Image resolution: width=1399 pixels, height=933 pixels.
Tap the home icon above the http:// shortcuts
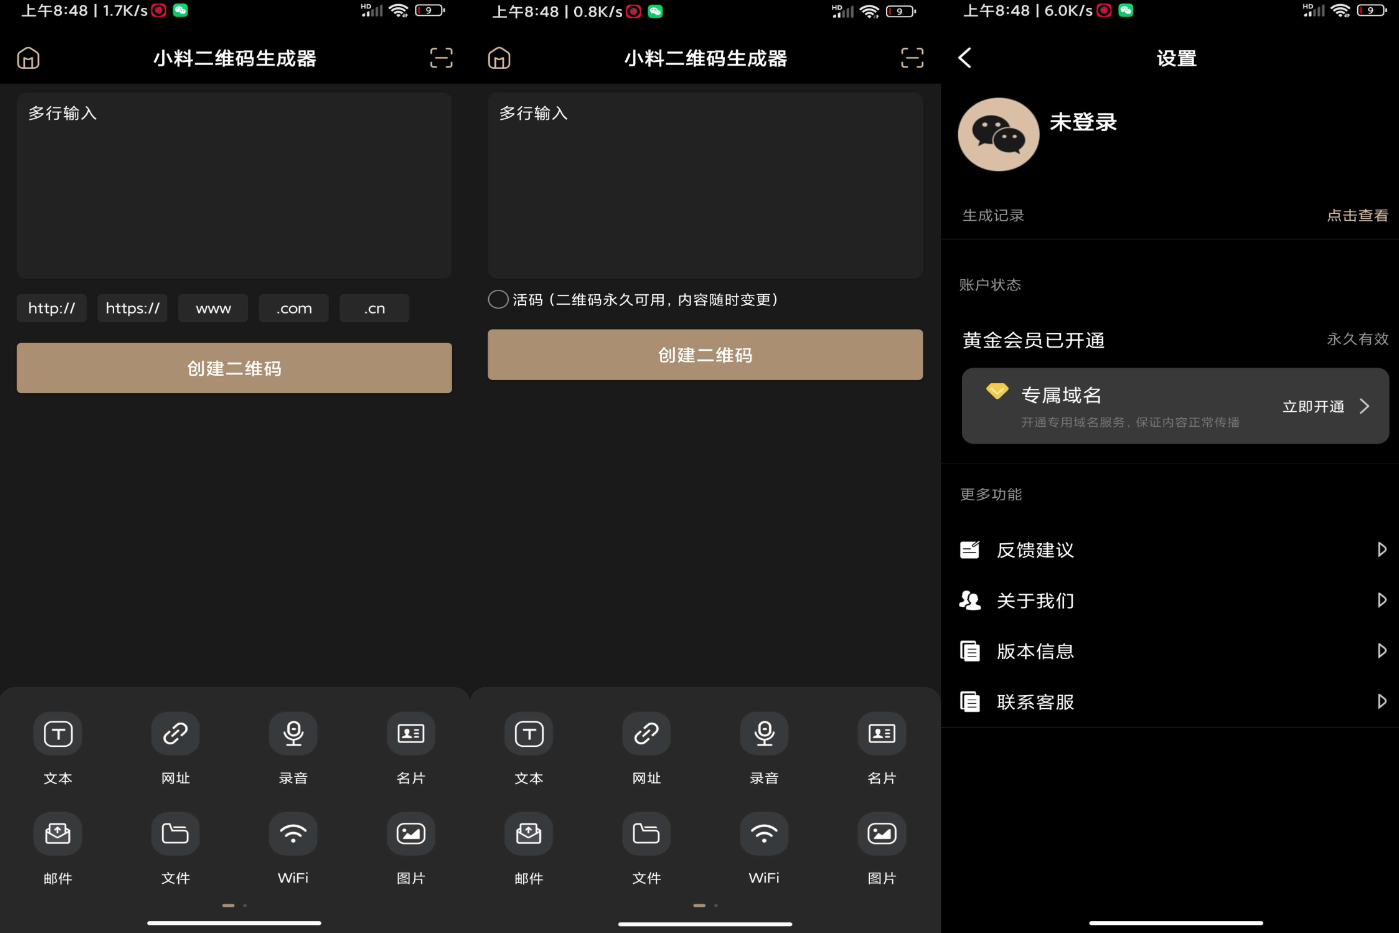click(x=28, y=58)
